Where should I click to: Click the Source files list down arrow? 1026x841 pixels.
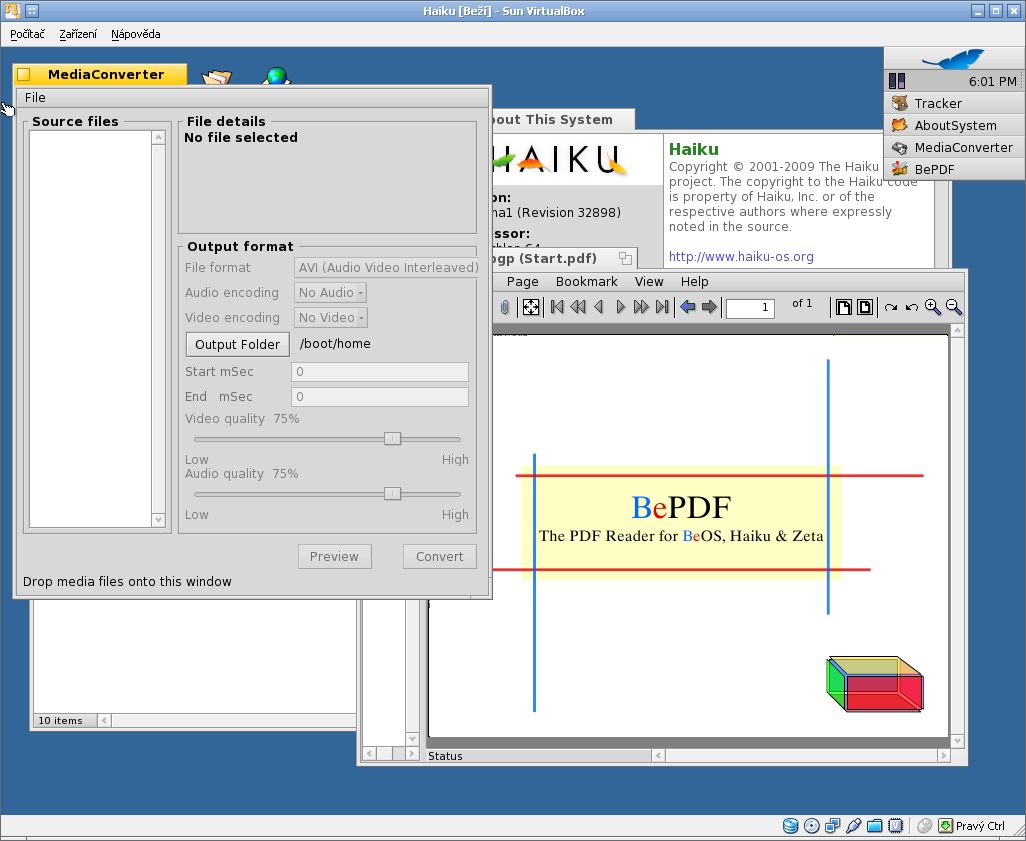(x=158, y=520)
